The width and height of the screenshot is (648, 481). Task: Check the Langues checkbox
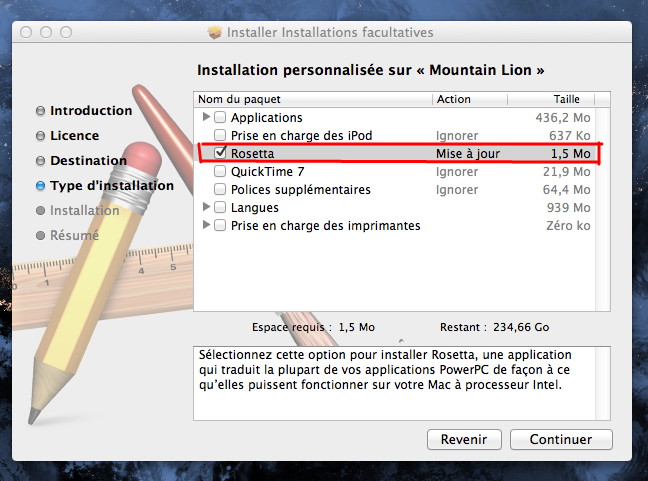click(x=220, y=207)
